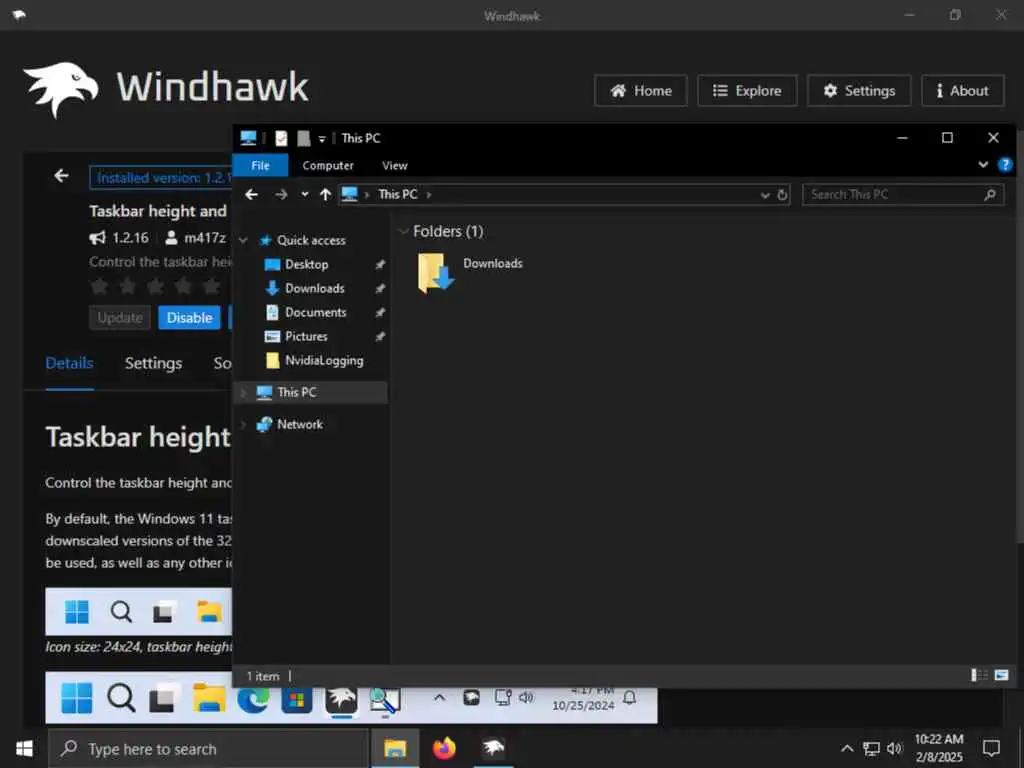The image size is (1024, 768).
Task: Disable the Taskbar height mod
Action: [x=189, y=318]
